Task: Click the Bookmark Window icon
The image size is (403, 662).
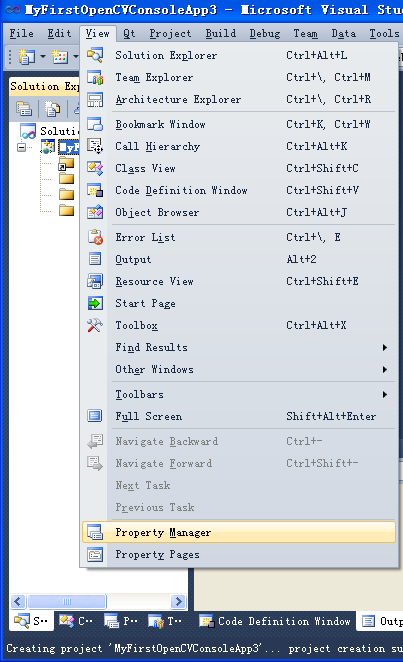Action: 95,124
